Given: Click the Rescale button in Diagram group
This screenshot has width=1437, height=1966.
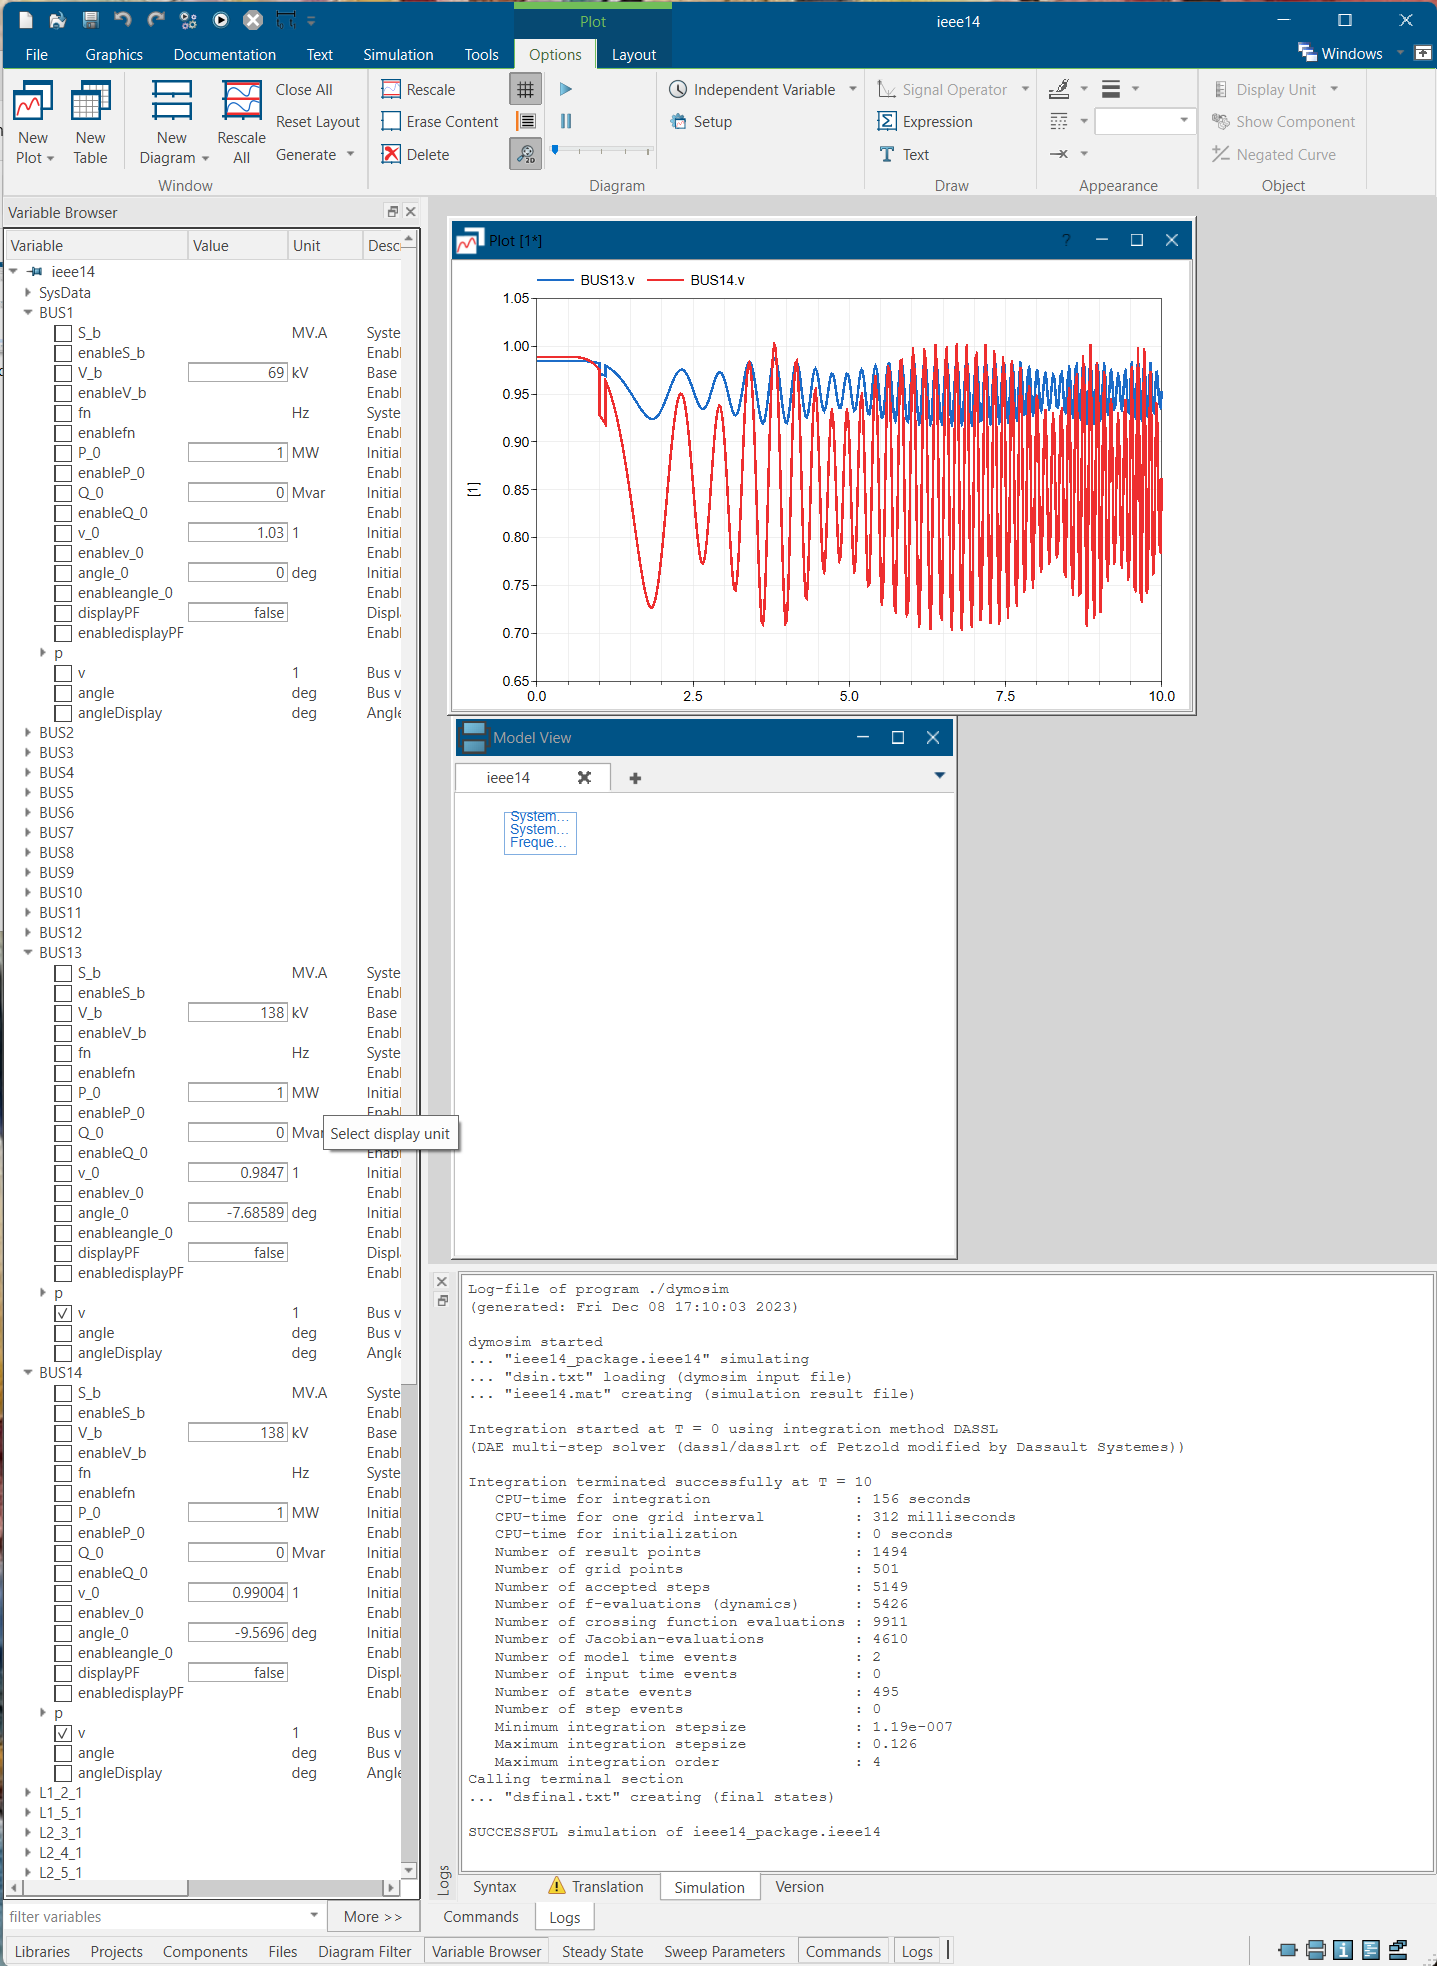Looking at the screenshot, I should click(418, 89).
